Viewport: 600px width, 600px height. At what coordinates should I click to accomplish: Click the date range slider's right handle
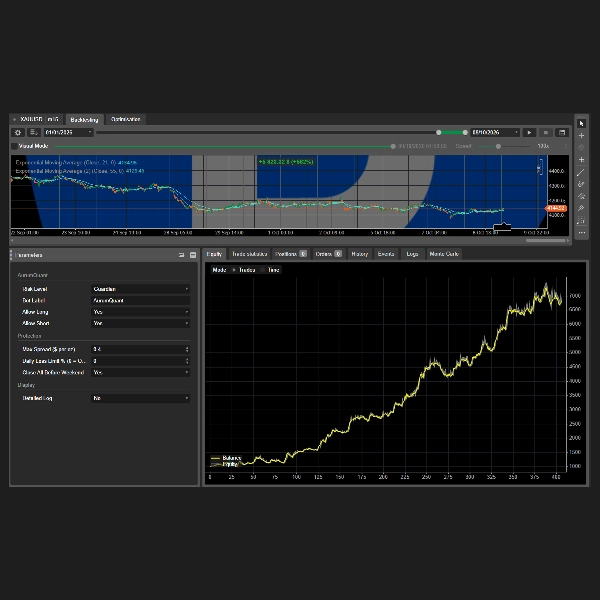tap(465, 132)
